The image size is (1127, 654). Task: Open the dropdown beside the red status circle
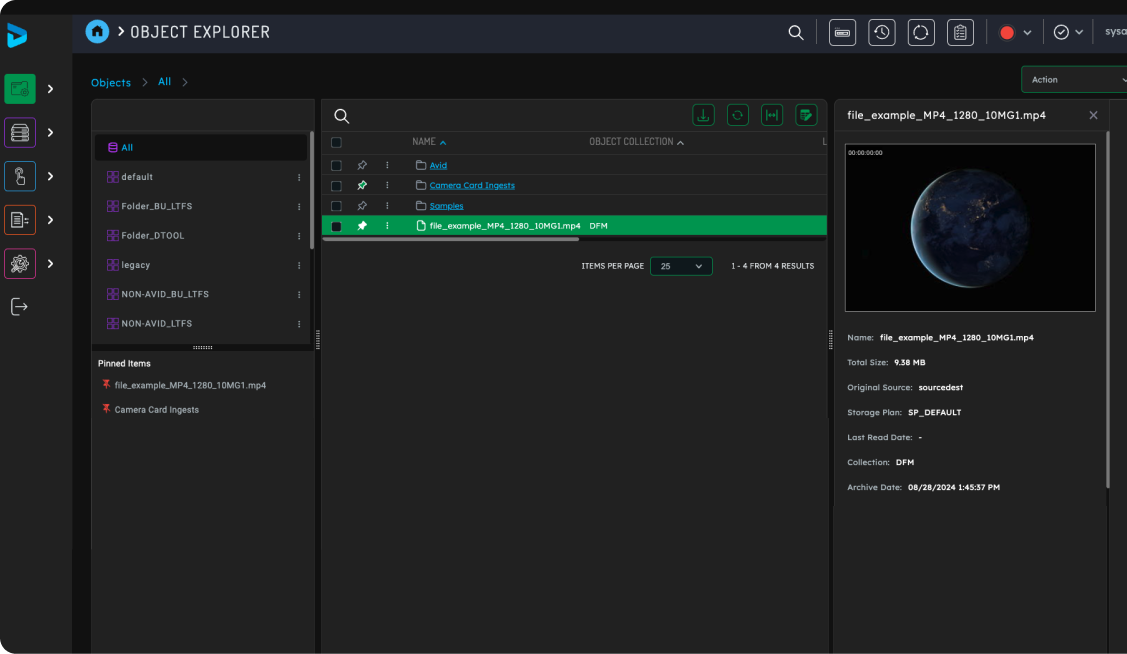[x=1028, y=32]
